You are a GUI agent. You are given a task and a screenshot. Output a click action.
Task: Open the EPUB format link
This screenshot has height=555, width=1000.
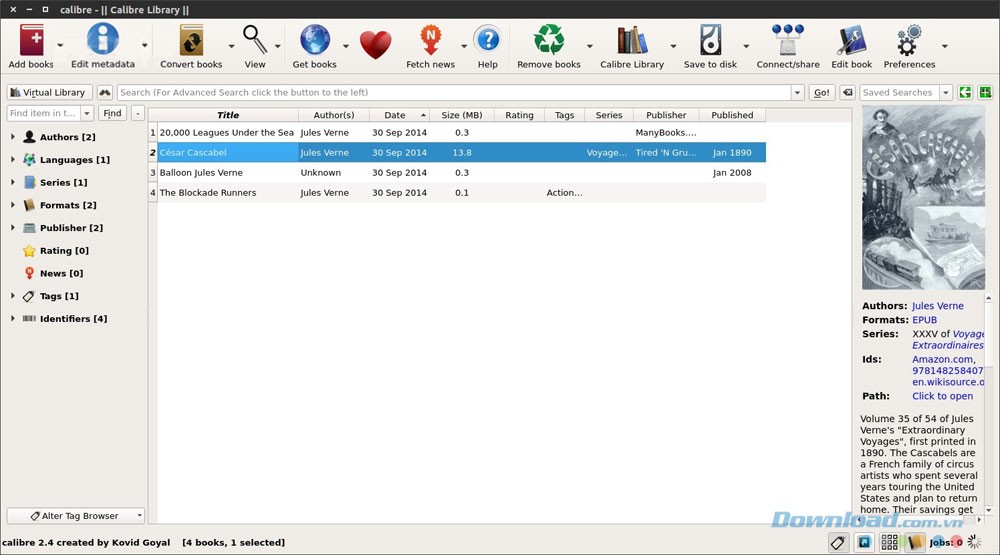tap(924, 320)
